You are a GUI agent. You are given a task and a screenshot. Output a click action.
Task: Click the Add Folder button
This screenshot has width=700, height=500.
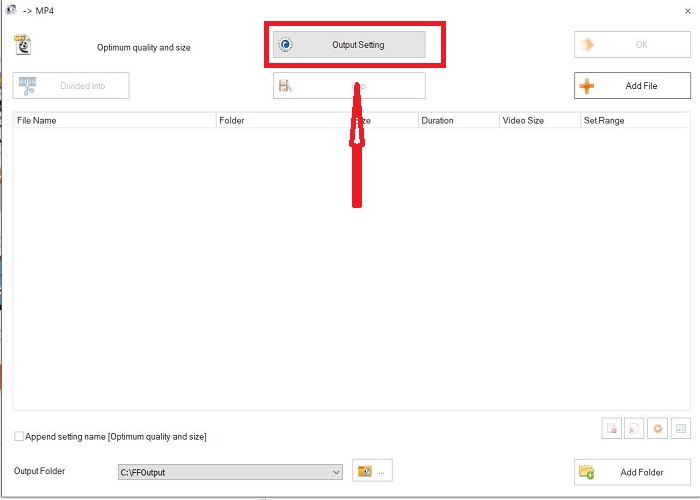coord(632,472)
